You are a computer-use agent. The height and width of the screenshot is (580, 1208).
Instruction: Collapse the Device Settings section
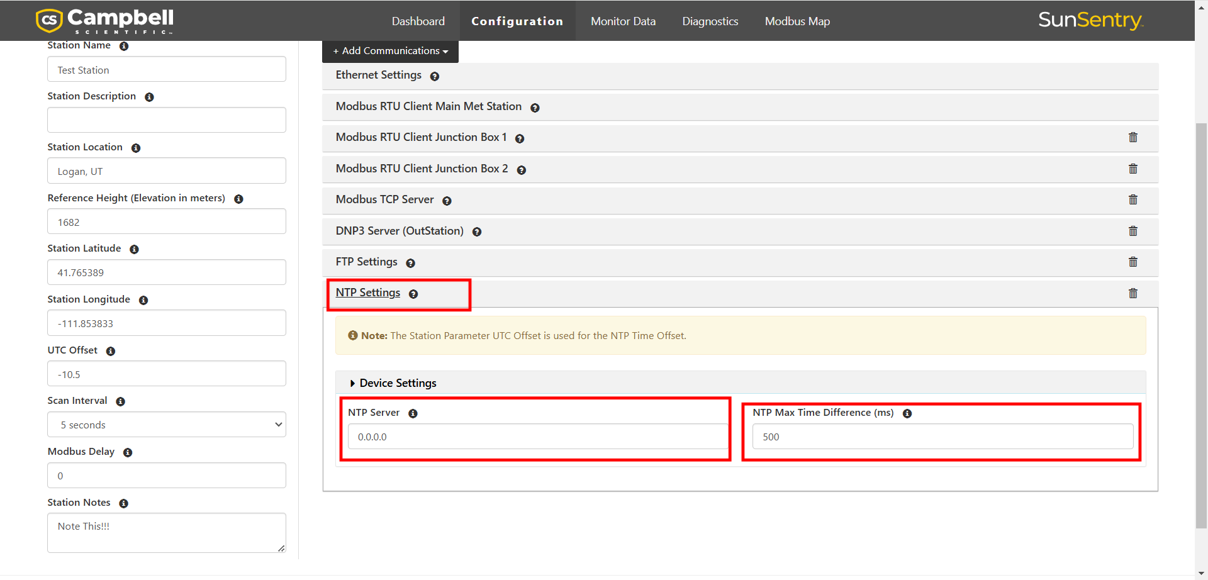coord(397,383)
